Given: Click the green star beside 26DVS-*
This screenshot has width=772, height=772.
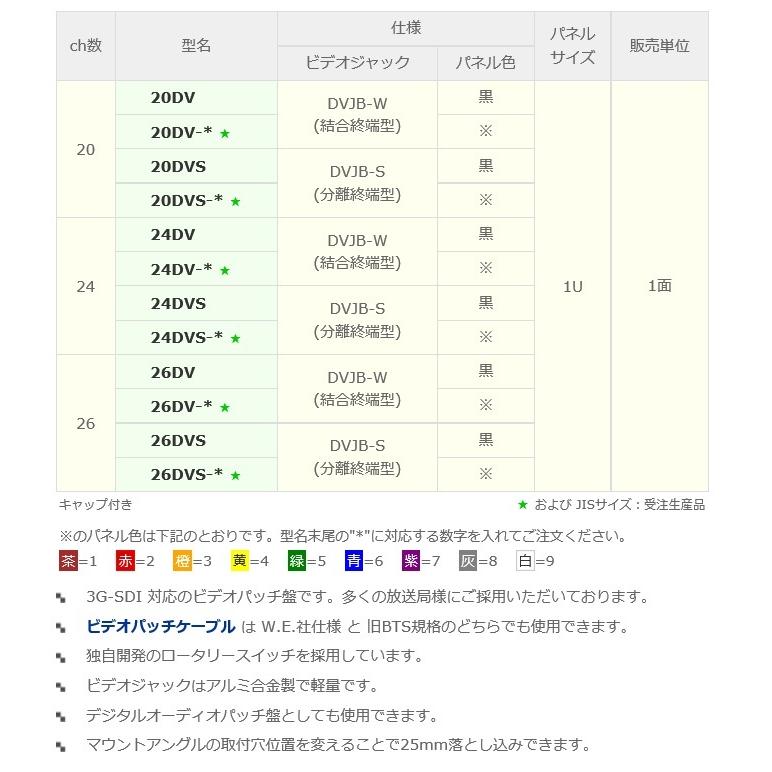Looking at the screenshot, I should (235, 475).
